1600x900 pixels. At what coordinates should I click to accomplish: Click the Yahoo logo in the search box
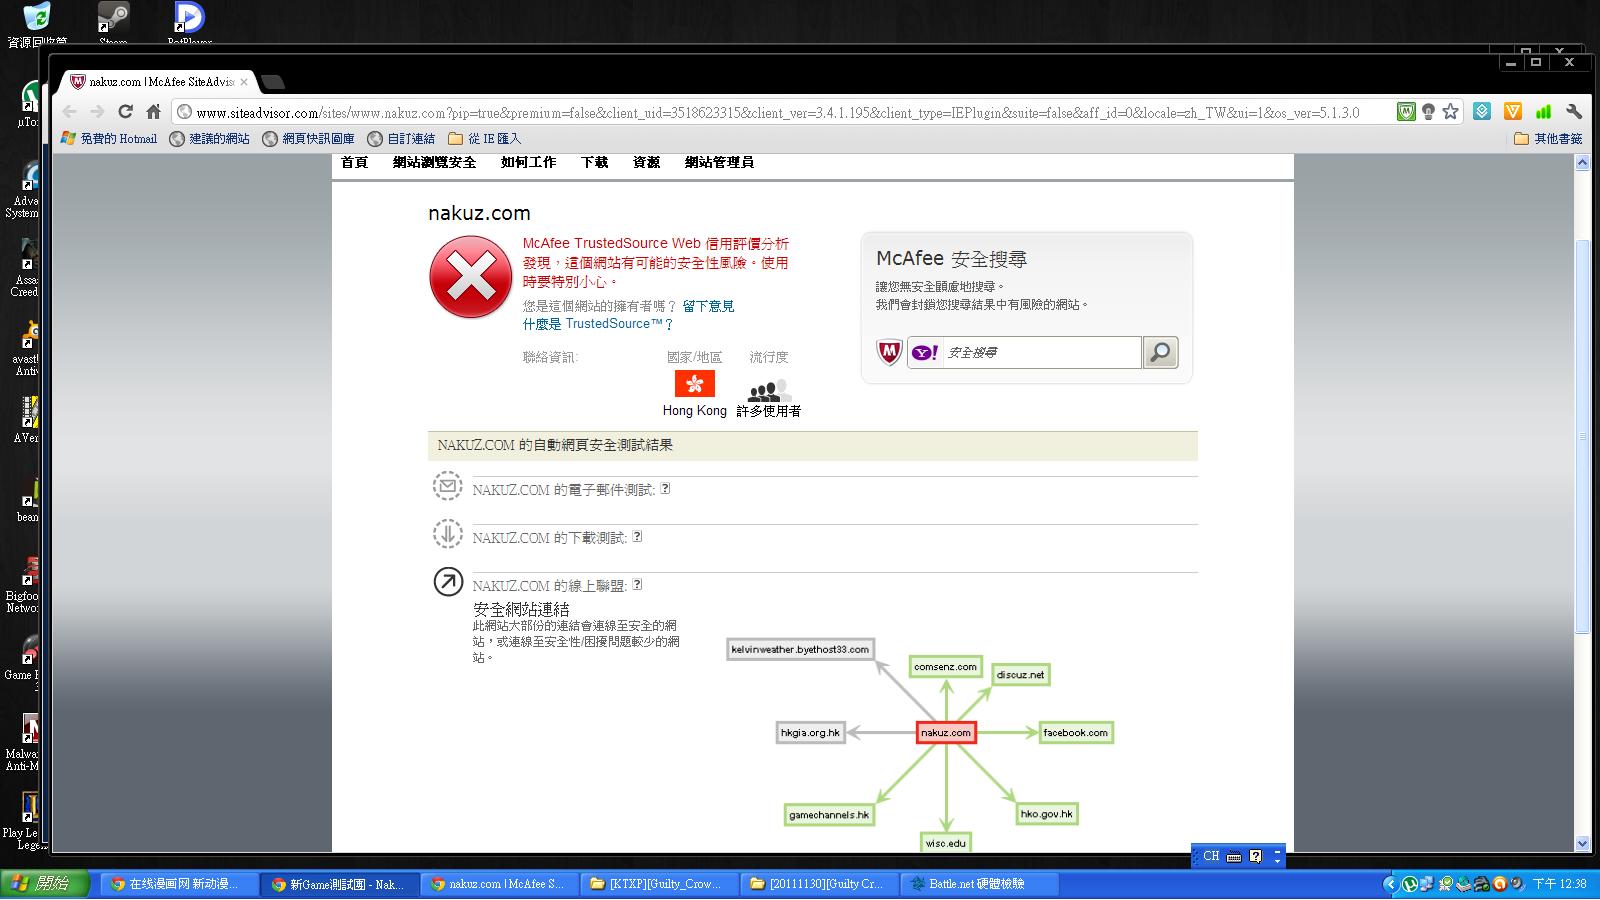point(925,352)
